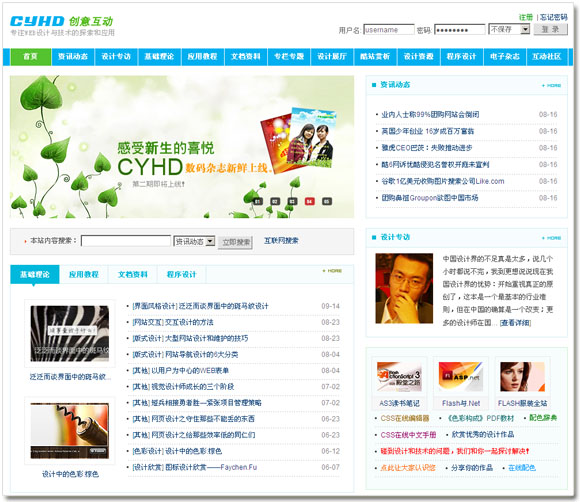
Task: Open the search category dropdown 资讯动态
Action: point(194,242)
